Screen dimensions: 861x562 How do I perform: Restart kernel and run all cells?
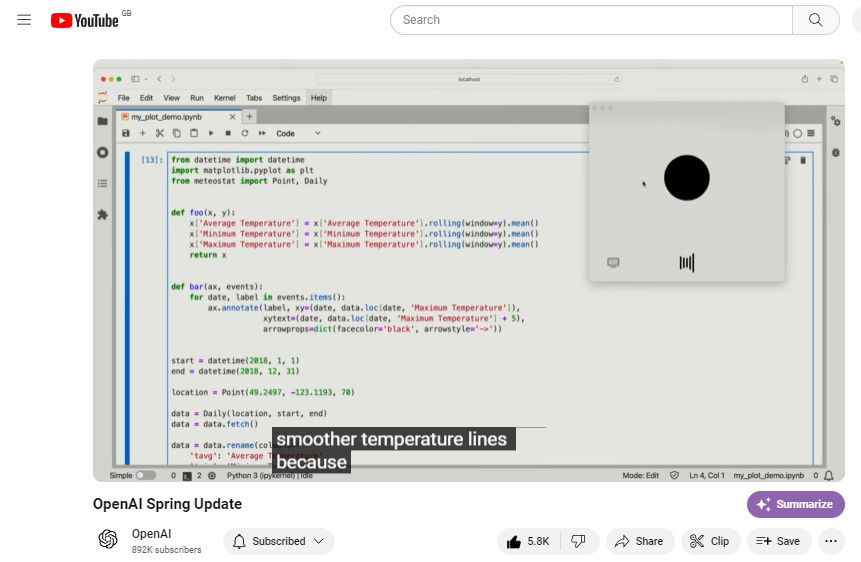pos(262,133)
